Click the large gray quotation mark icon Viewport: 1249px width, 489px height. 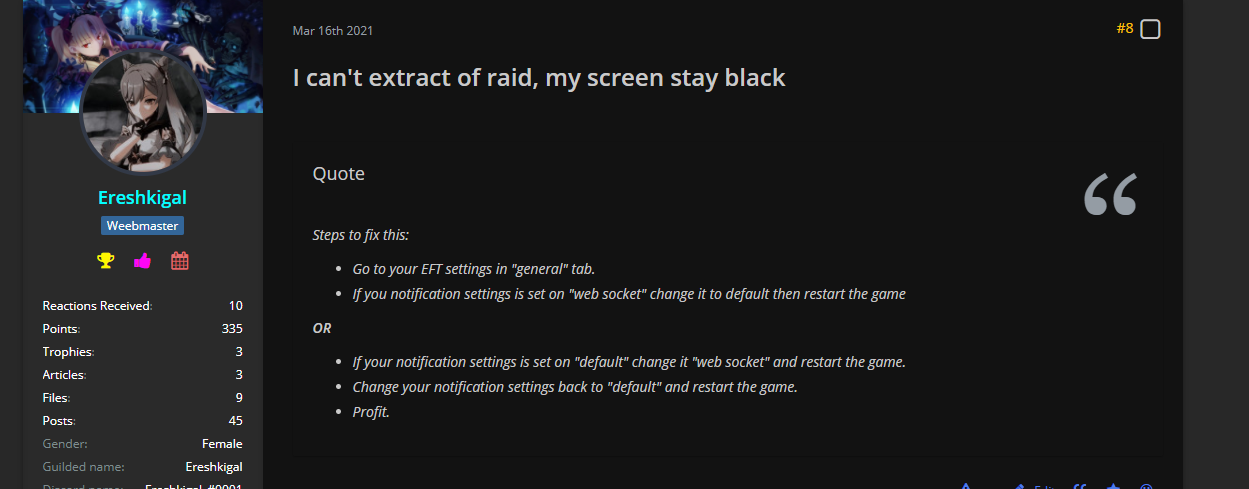pyautogui.click(x=1110, y=194)
